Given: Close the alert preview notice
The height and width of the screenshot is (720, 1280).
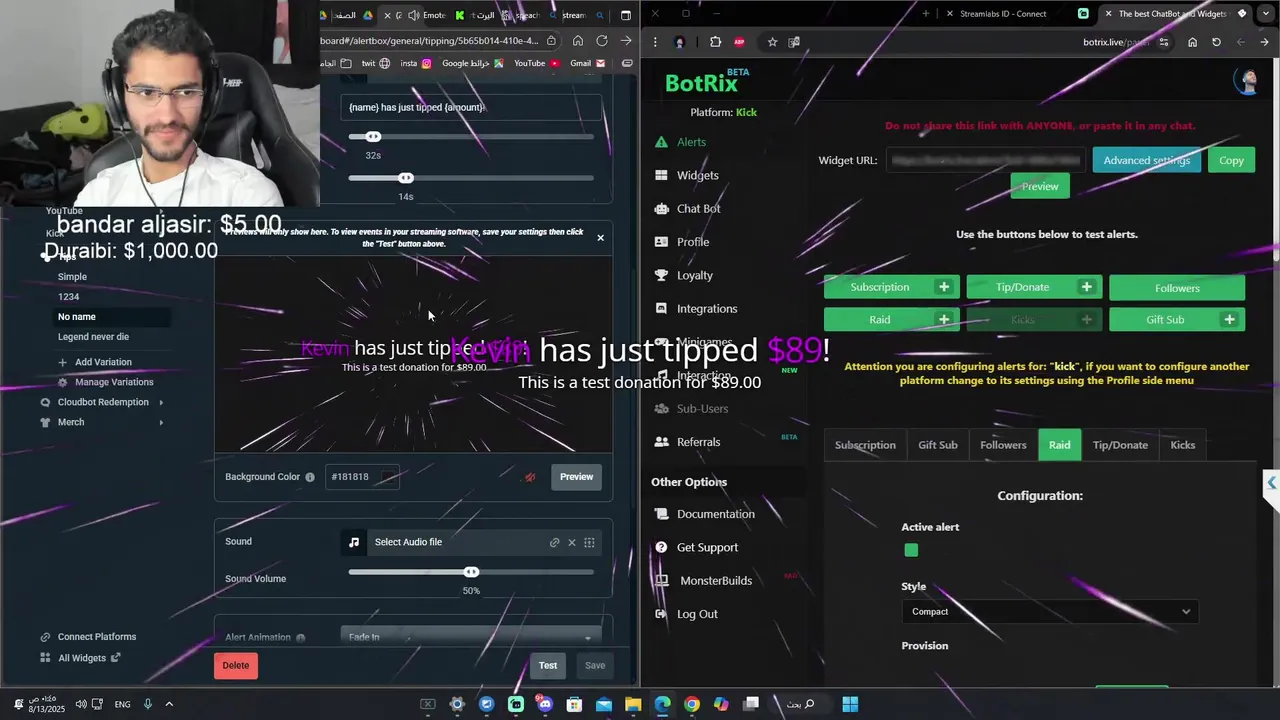Looking at the screenshot, I should tap(600, 237).
